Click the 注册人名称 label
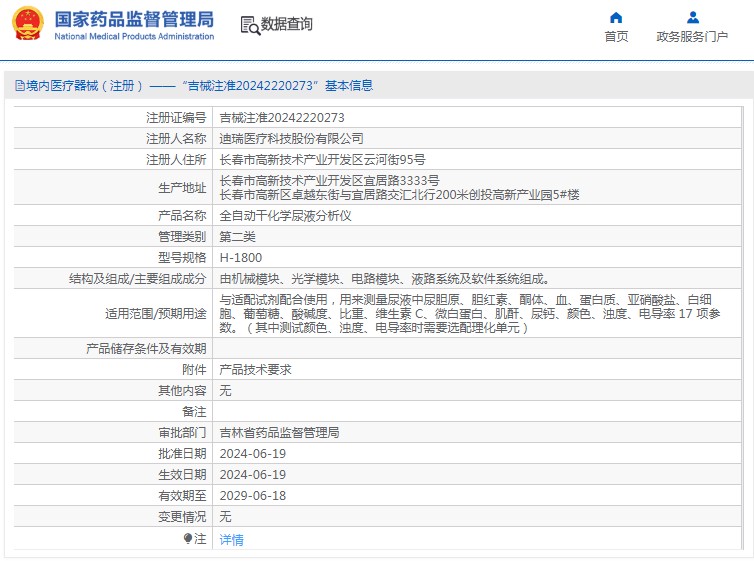The width and height of the screenshot is (754, 561). 176,139
